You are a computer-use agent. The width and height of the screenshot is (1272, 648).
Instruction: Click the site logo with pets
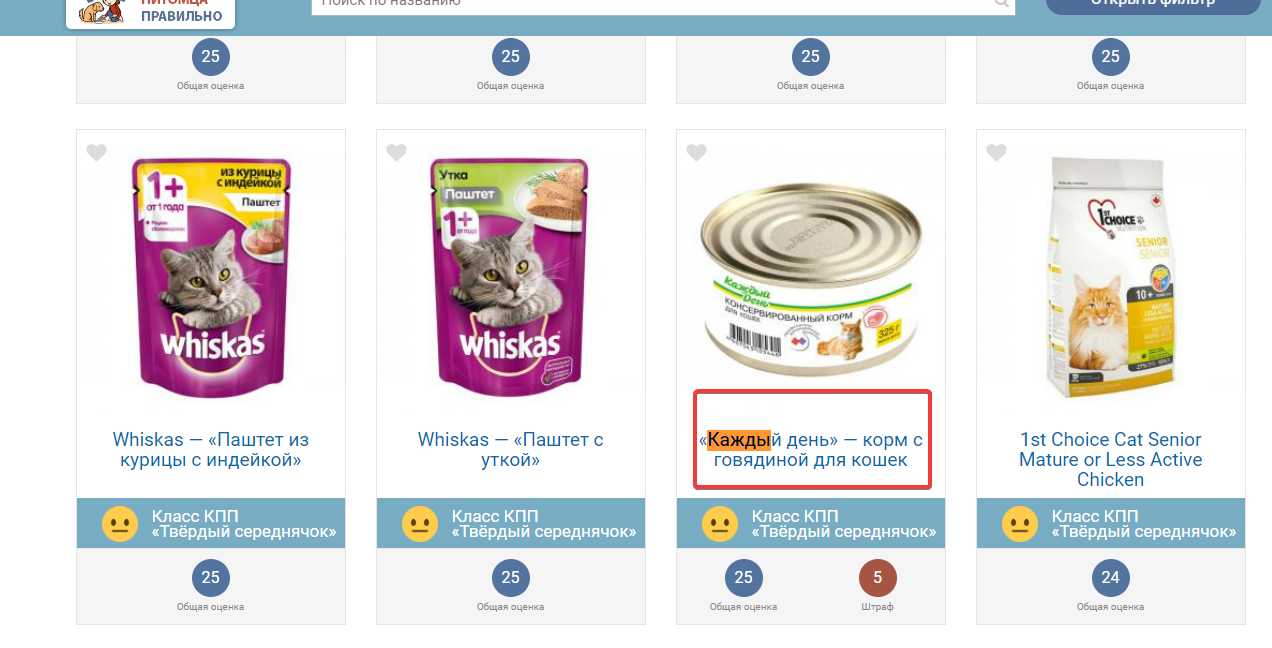[x=151, y=12]
